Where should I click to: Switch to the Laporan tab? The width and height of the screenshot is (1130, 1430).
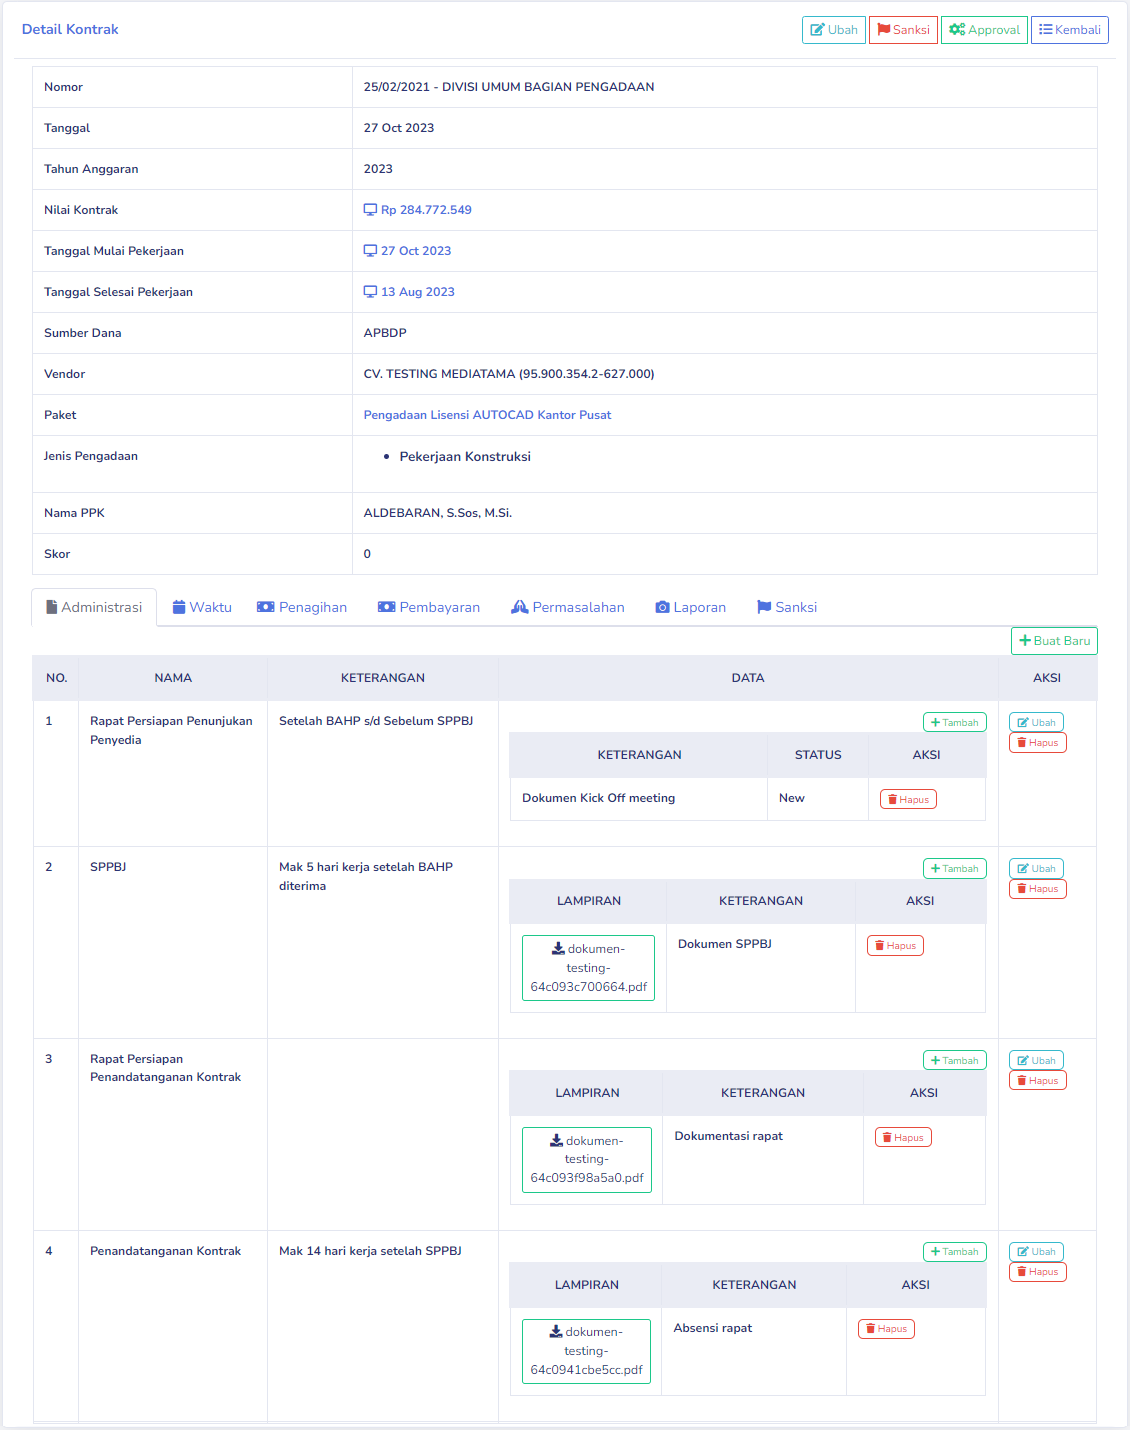(x=690, y=607)
